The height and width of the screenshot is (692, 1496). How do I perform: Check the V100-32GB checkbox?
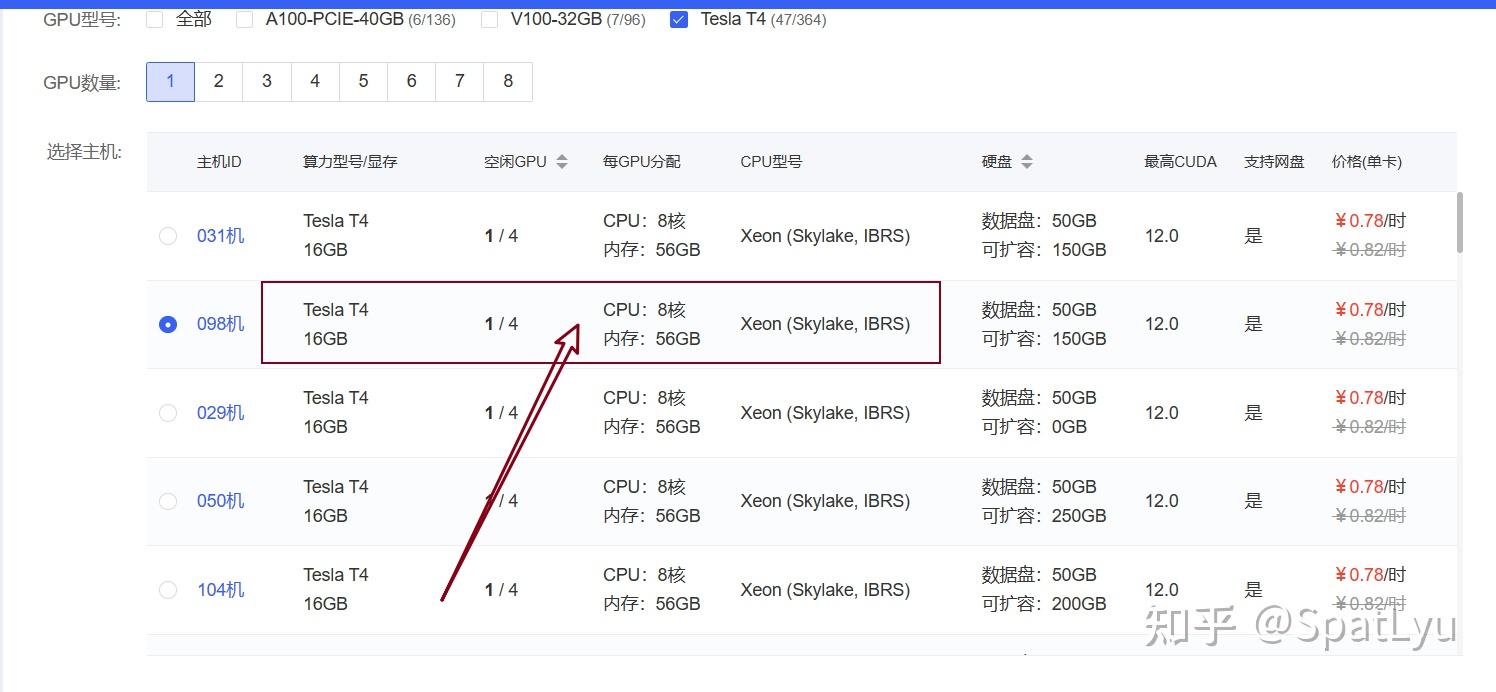pos(489,19)
